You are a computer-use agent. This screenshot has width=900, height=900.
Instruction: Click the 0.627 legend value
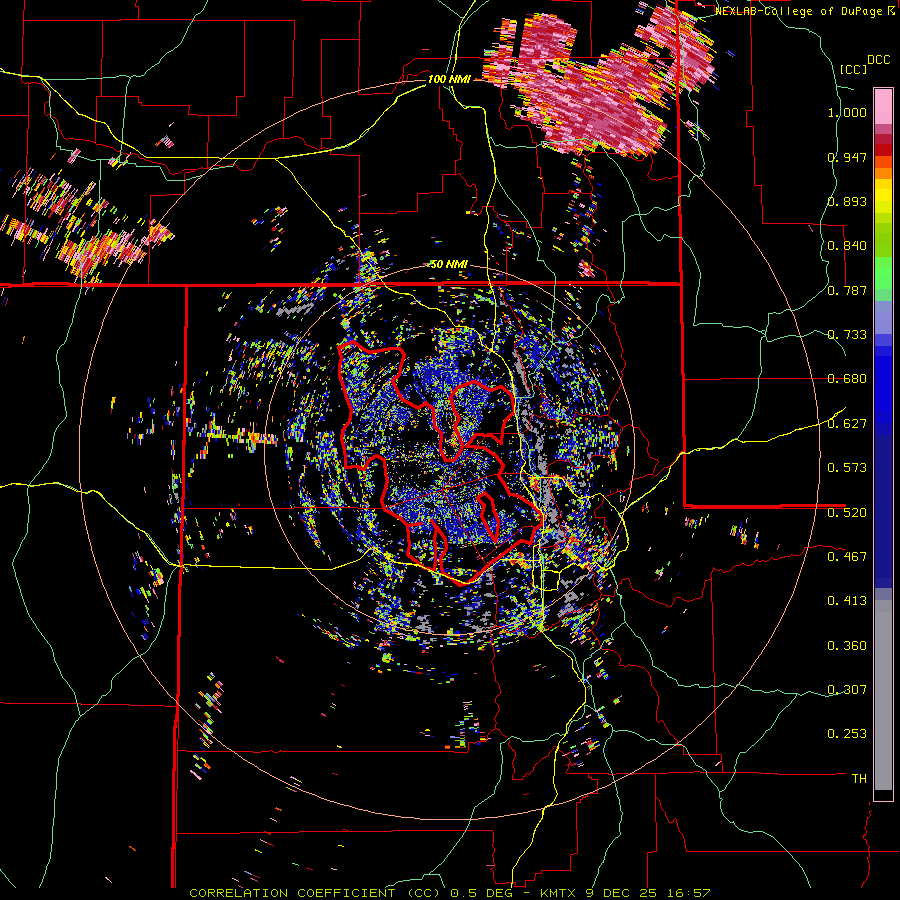click(847, 424)
